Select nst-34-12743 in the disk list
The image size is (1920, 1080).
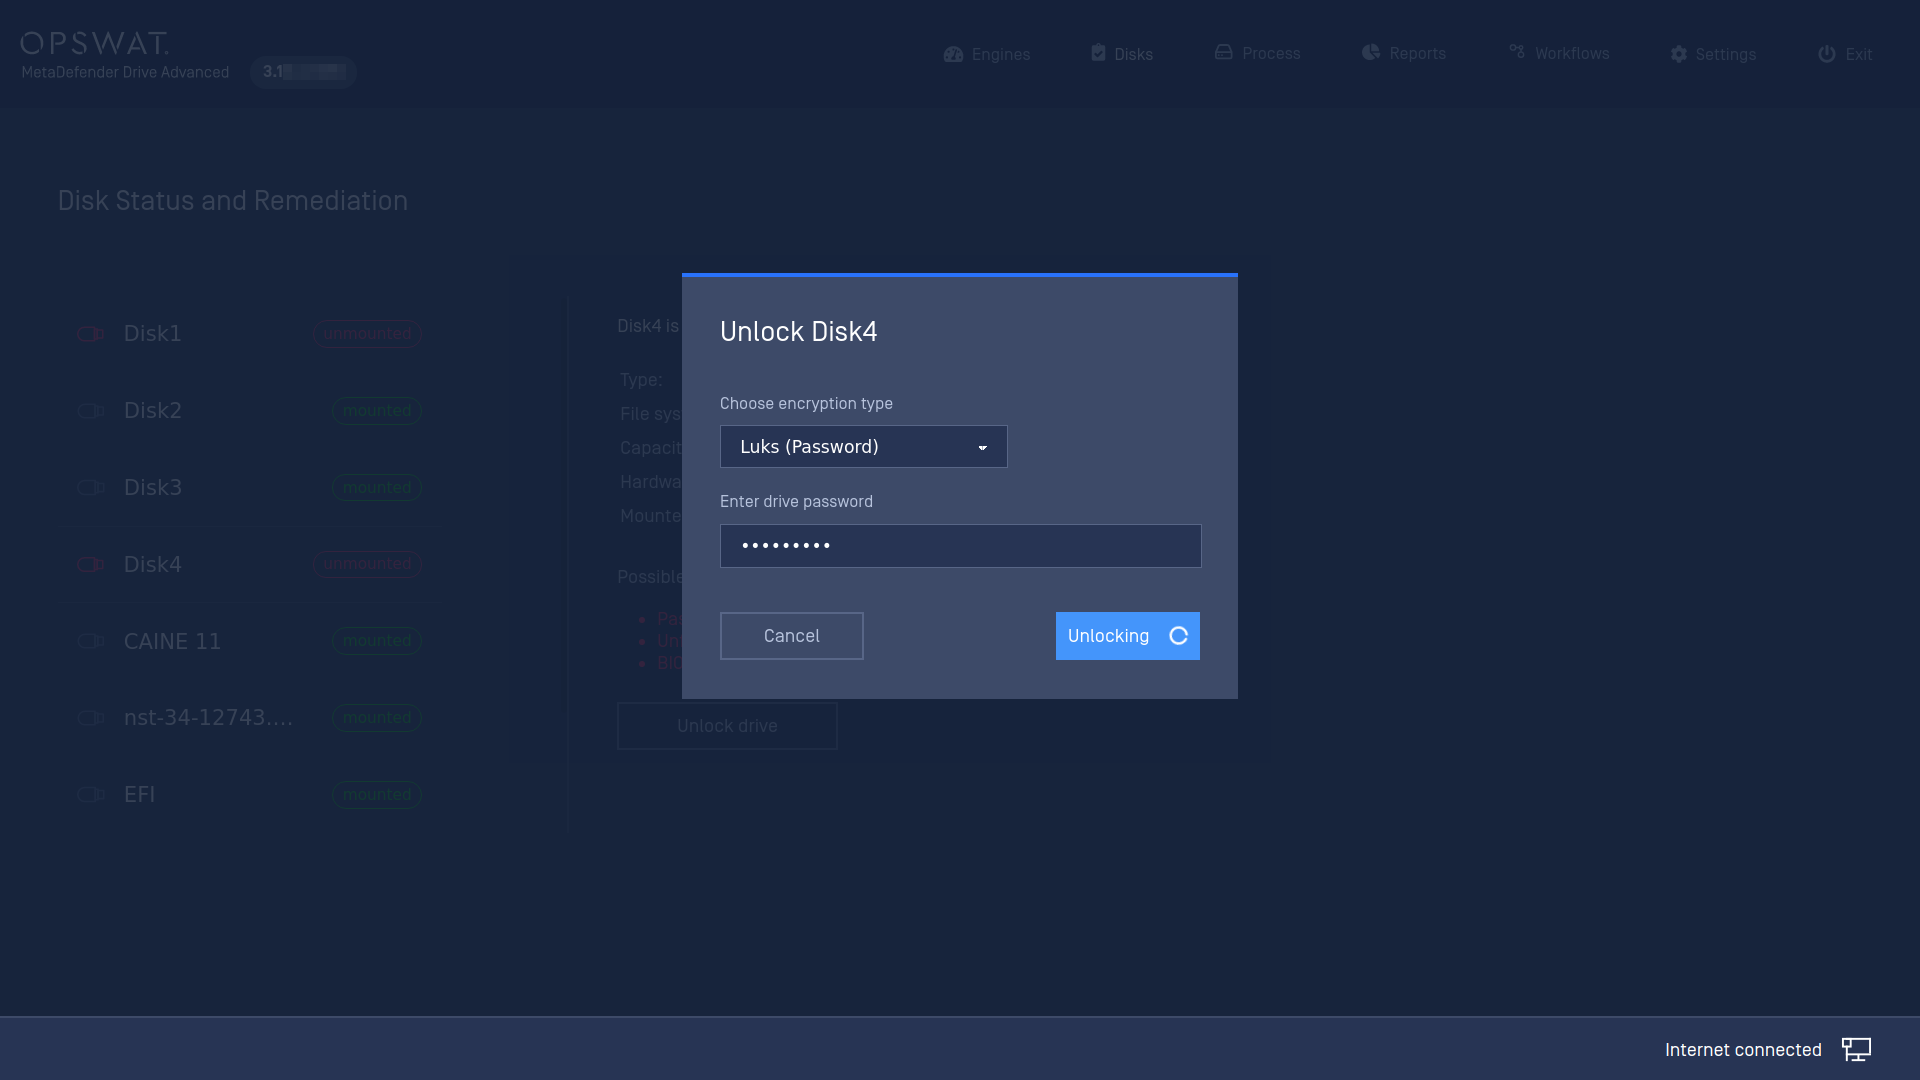click(250, 718)
